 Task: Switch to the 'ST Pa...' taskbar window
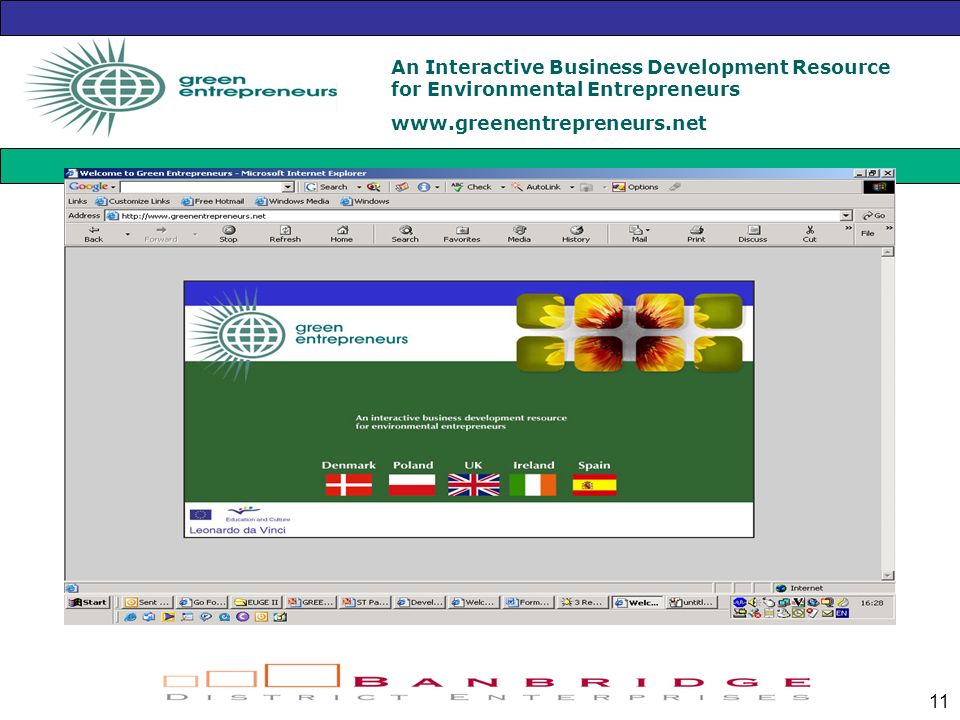click(366, 602)
